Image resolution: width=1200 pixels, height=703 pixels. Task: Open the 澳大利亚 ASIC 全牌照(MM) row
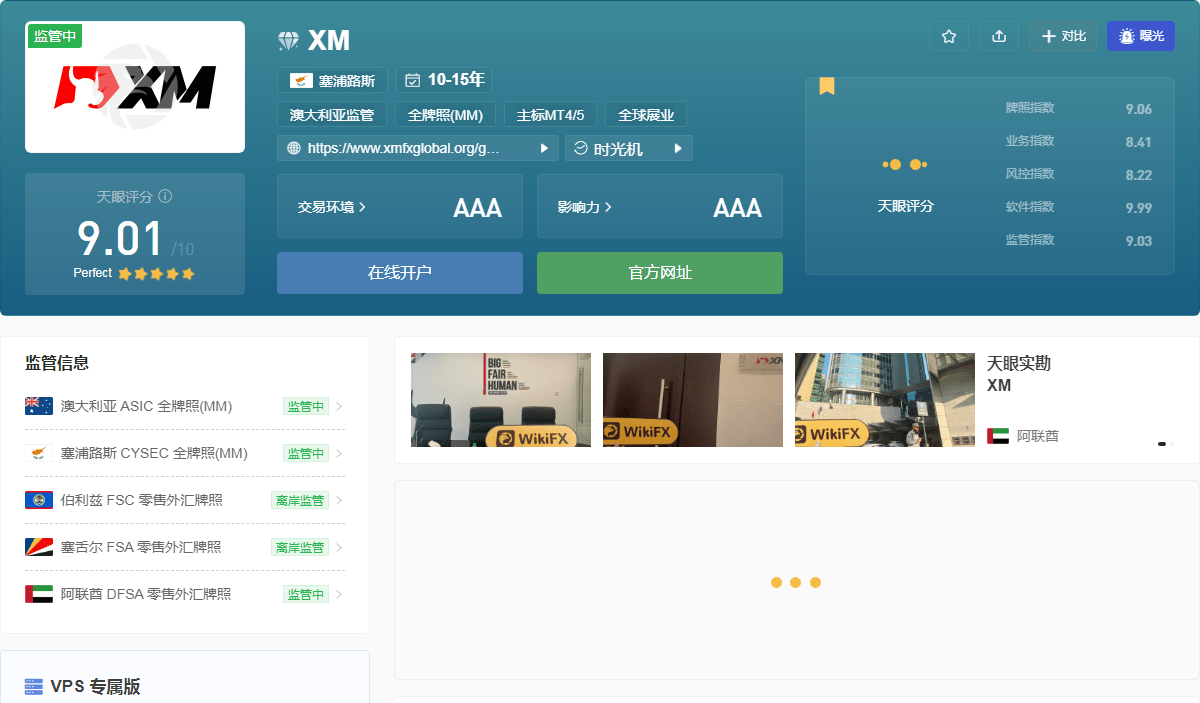pos(185,406)
